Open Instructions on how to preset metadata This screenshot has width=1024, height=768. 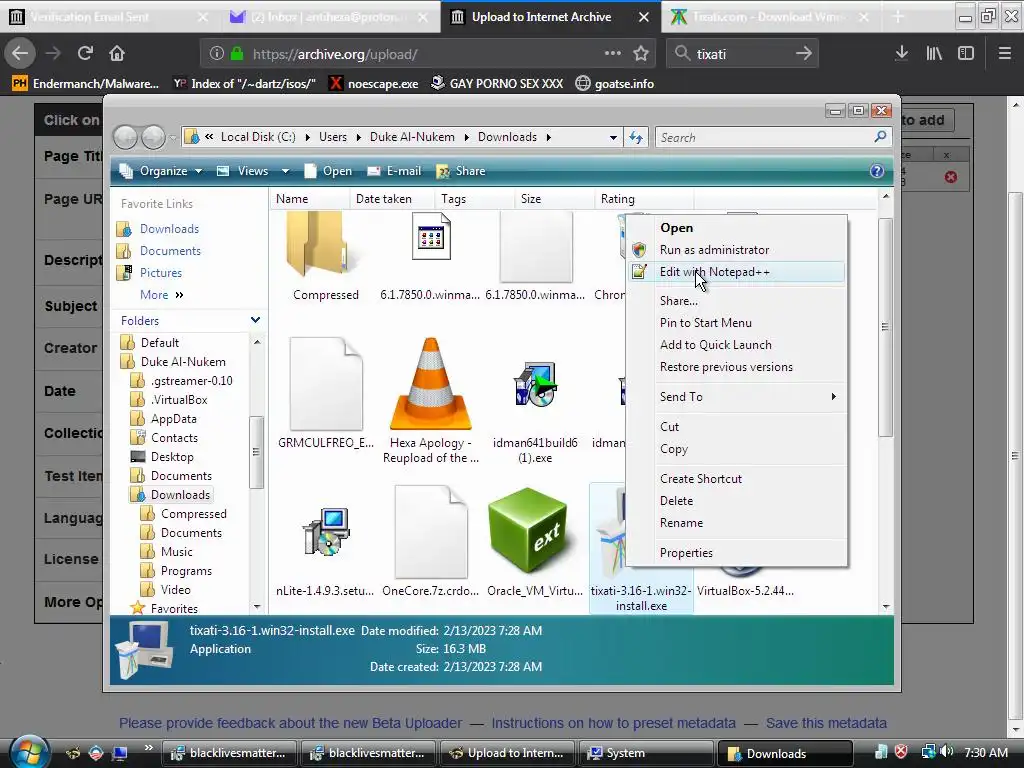613,724
